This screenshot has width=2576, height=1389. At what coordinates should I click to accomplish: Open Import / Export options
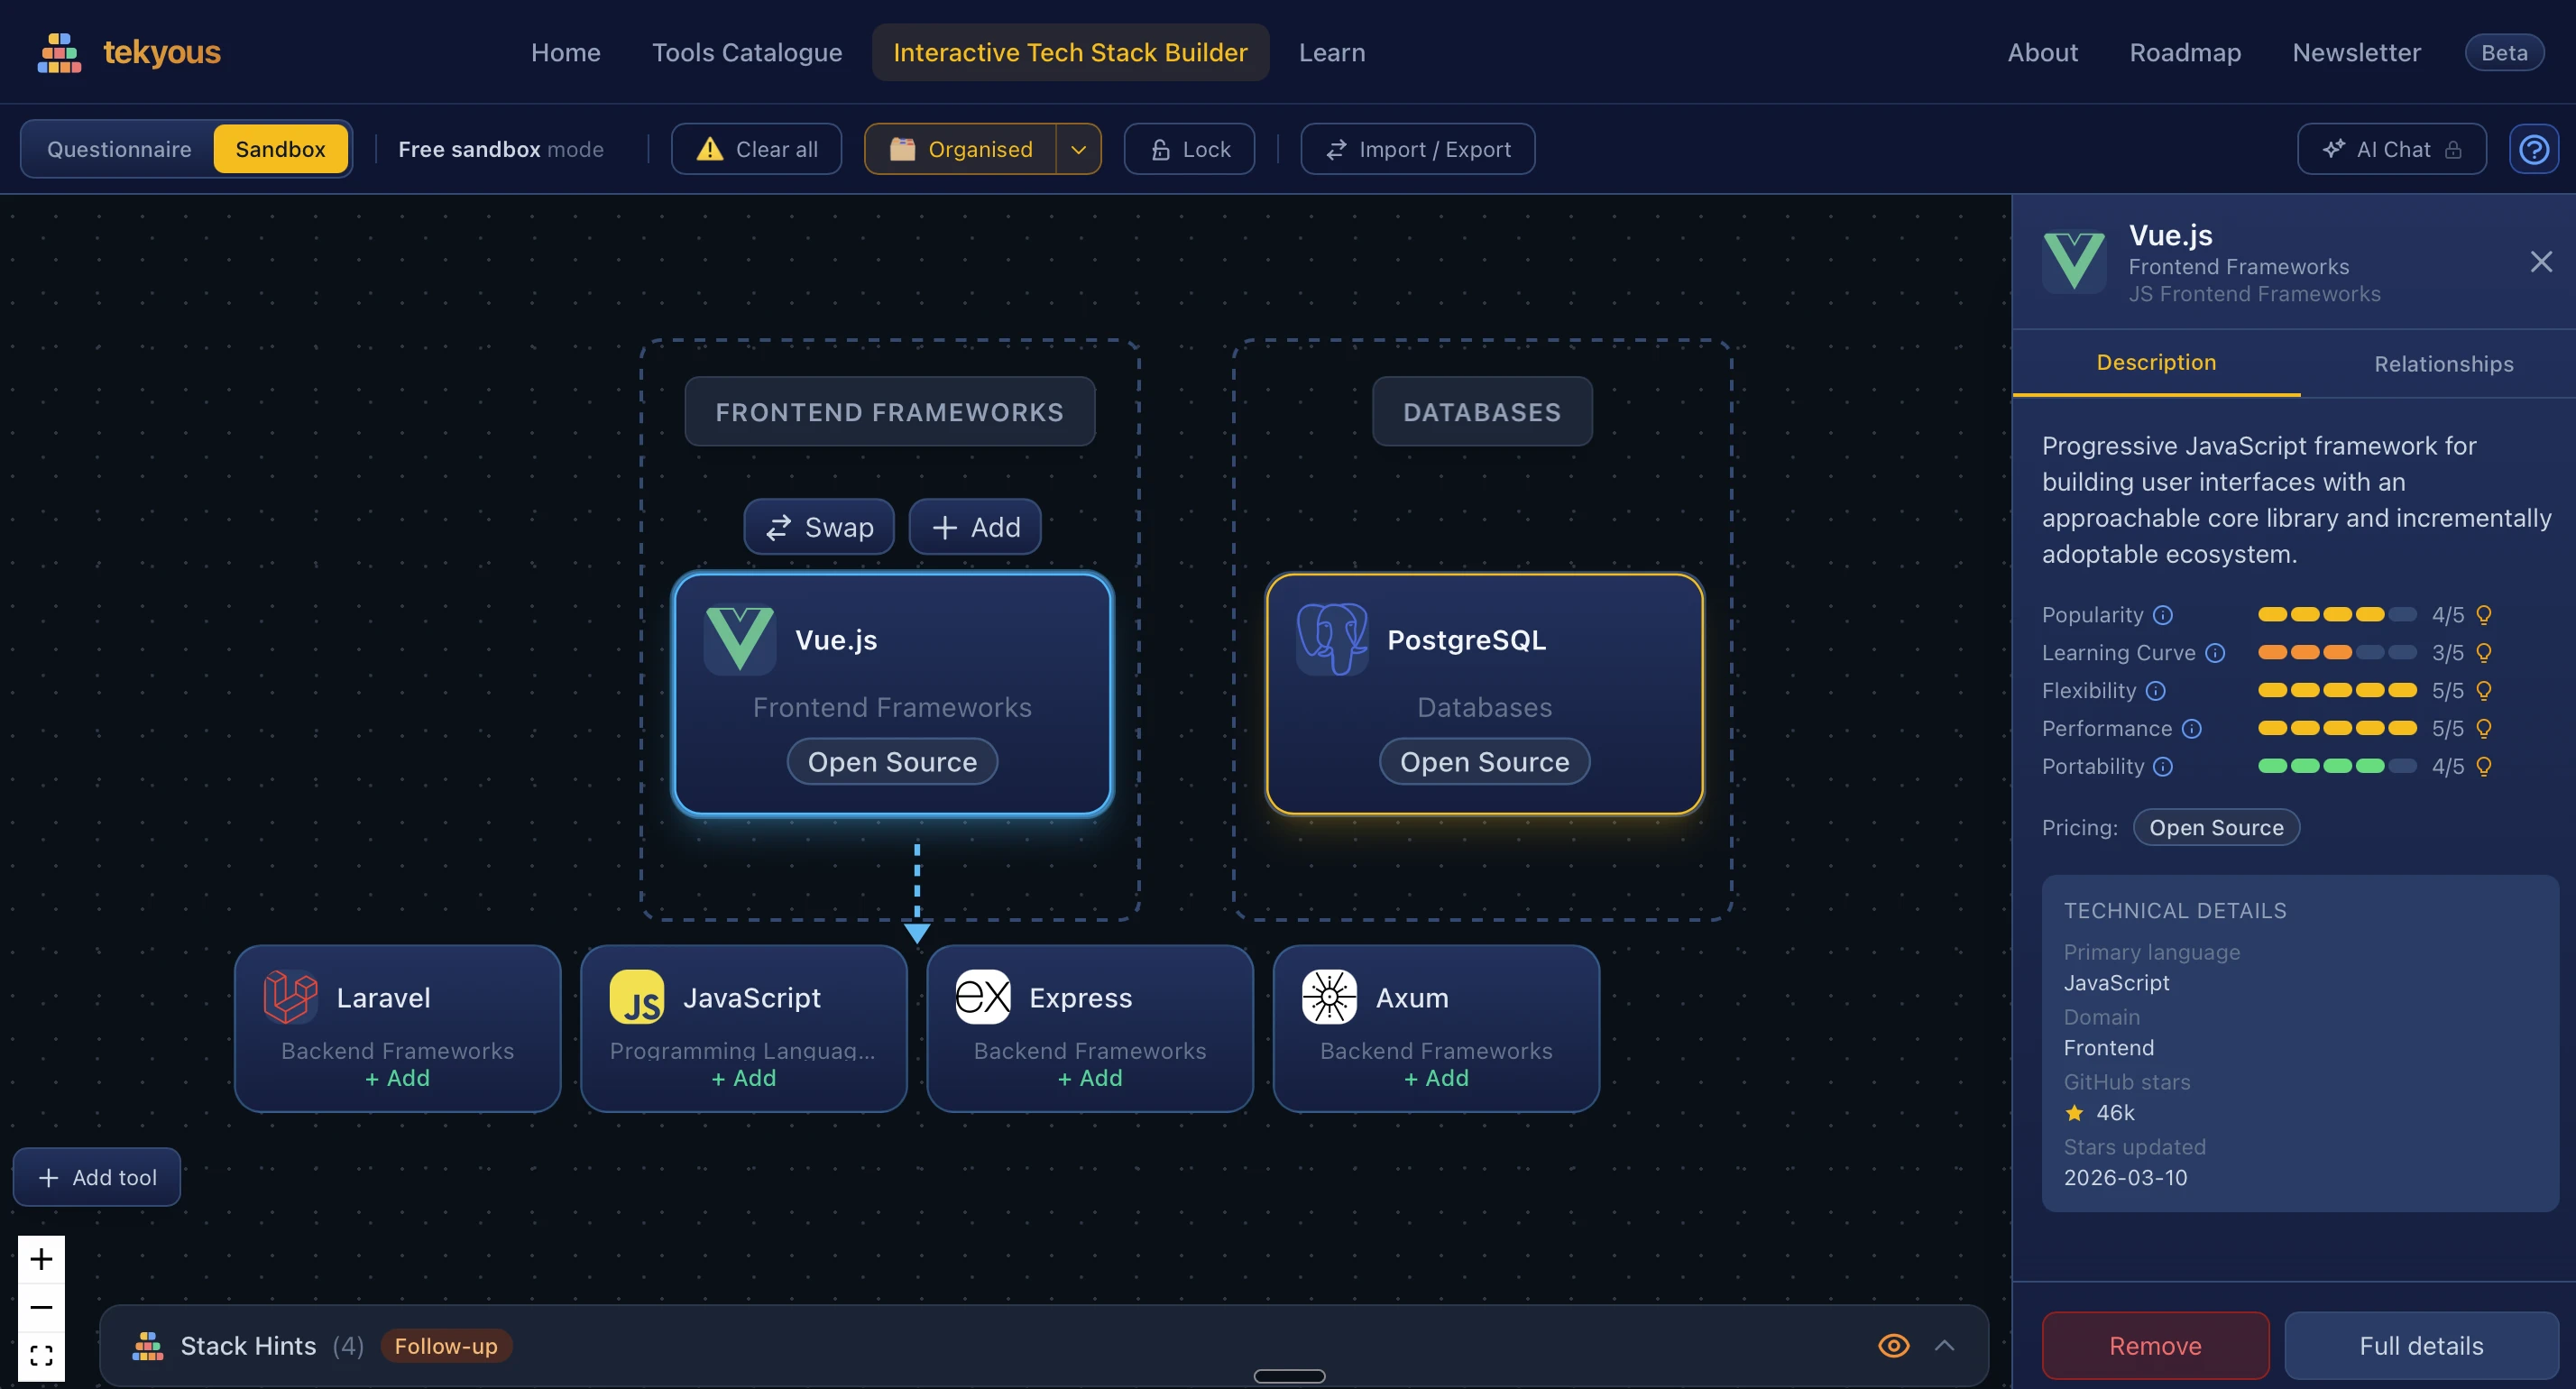(1417, 149)
